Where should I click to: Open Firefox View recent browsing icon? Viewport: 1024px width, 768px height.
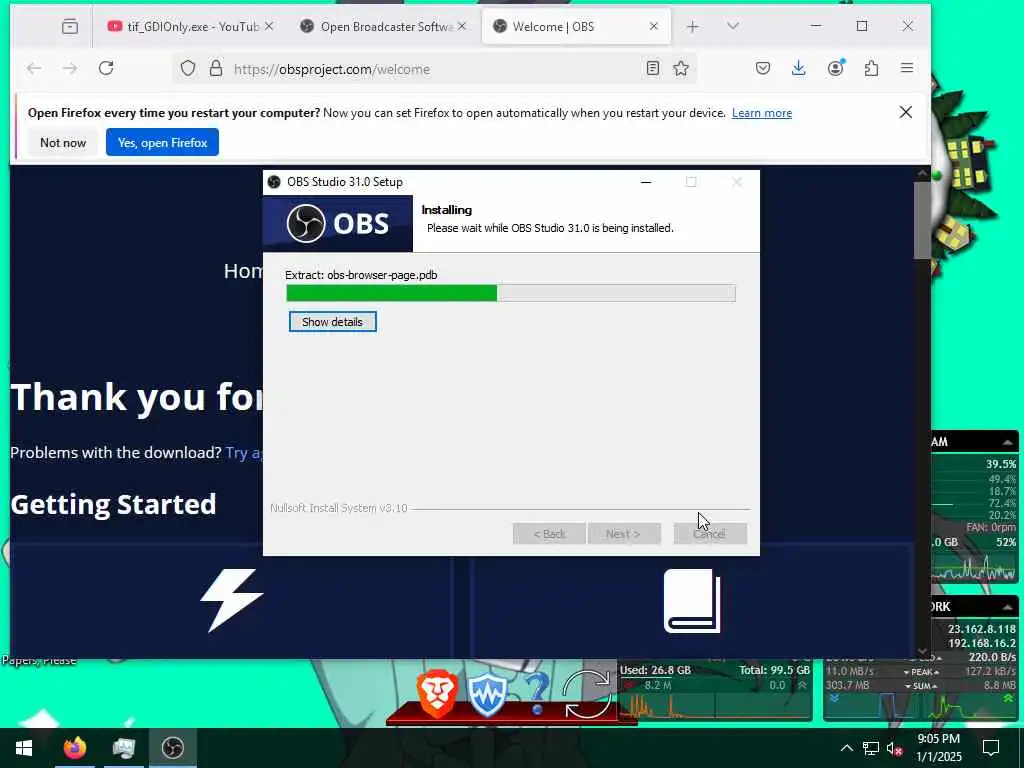point(70,26)
